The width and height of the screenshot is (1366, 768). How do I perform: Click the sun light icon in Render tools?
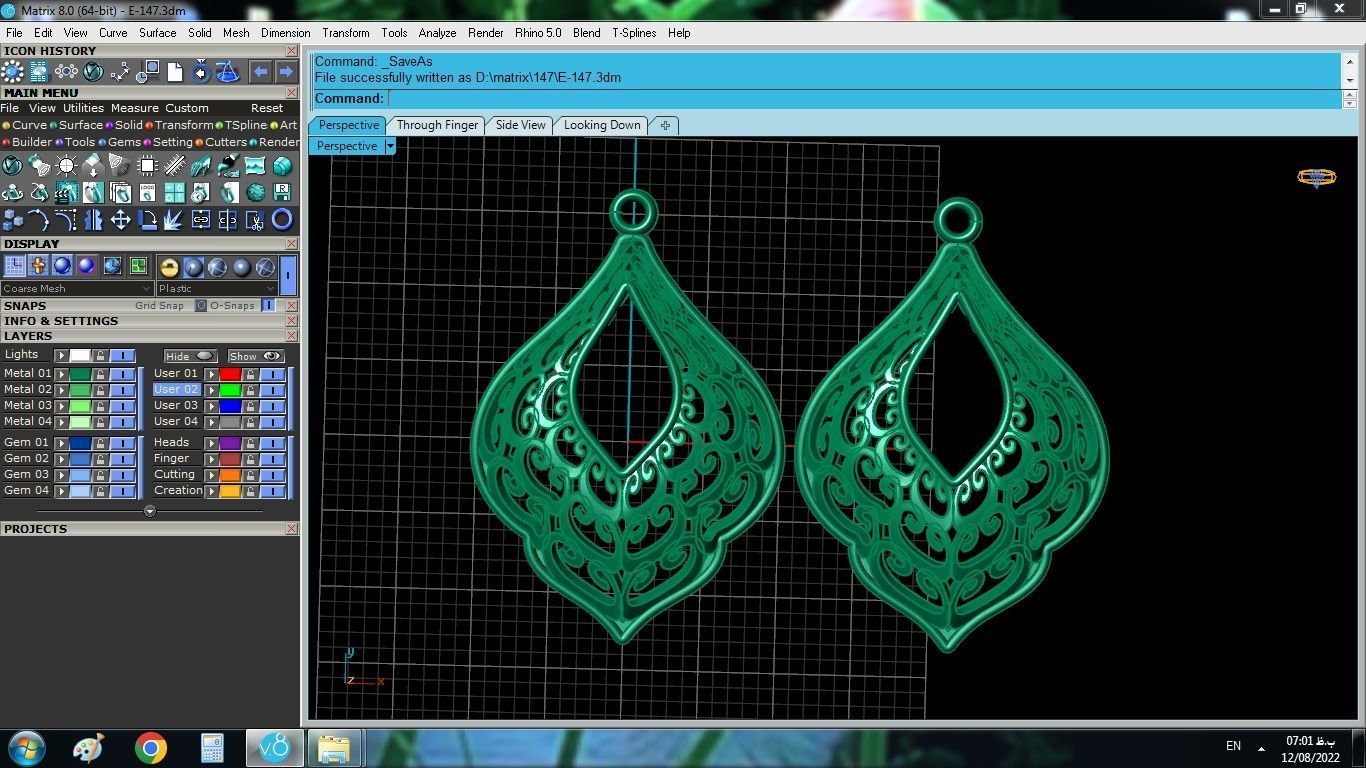(x=66, y=166)
